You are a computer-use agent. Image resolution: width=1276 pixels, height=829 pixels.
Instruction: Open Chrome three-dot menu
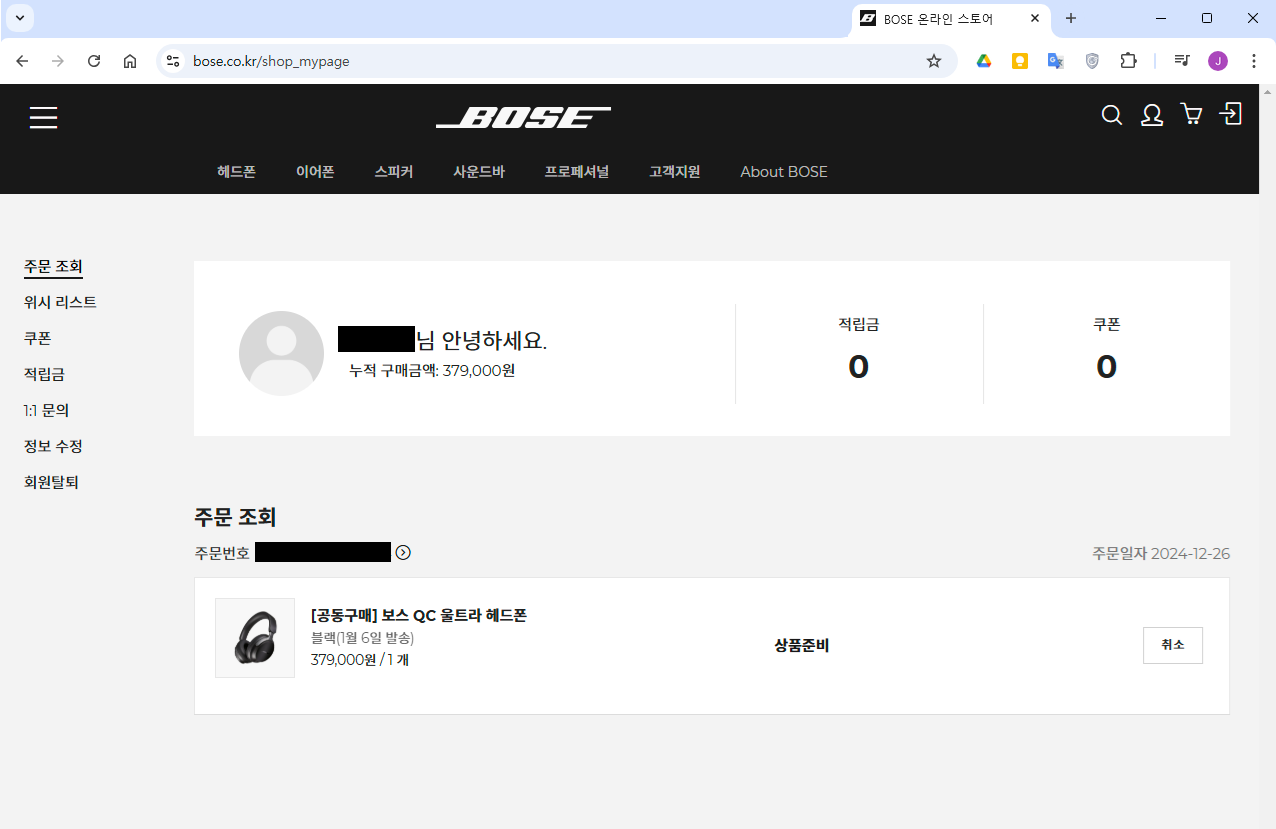coord(1253,61)
